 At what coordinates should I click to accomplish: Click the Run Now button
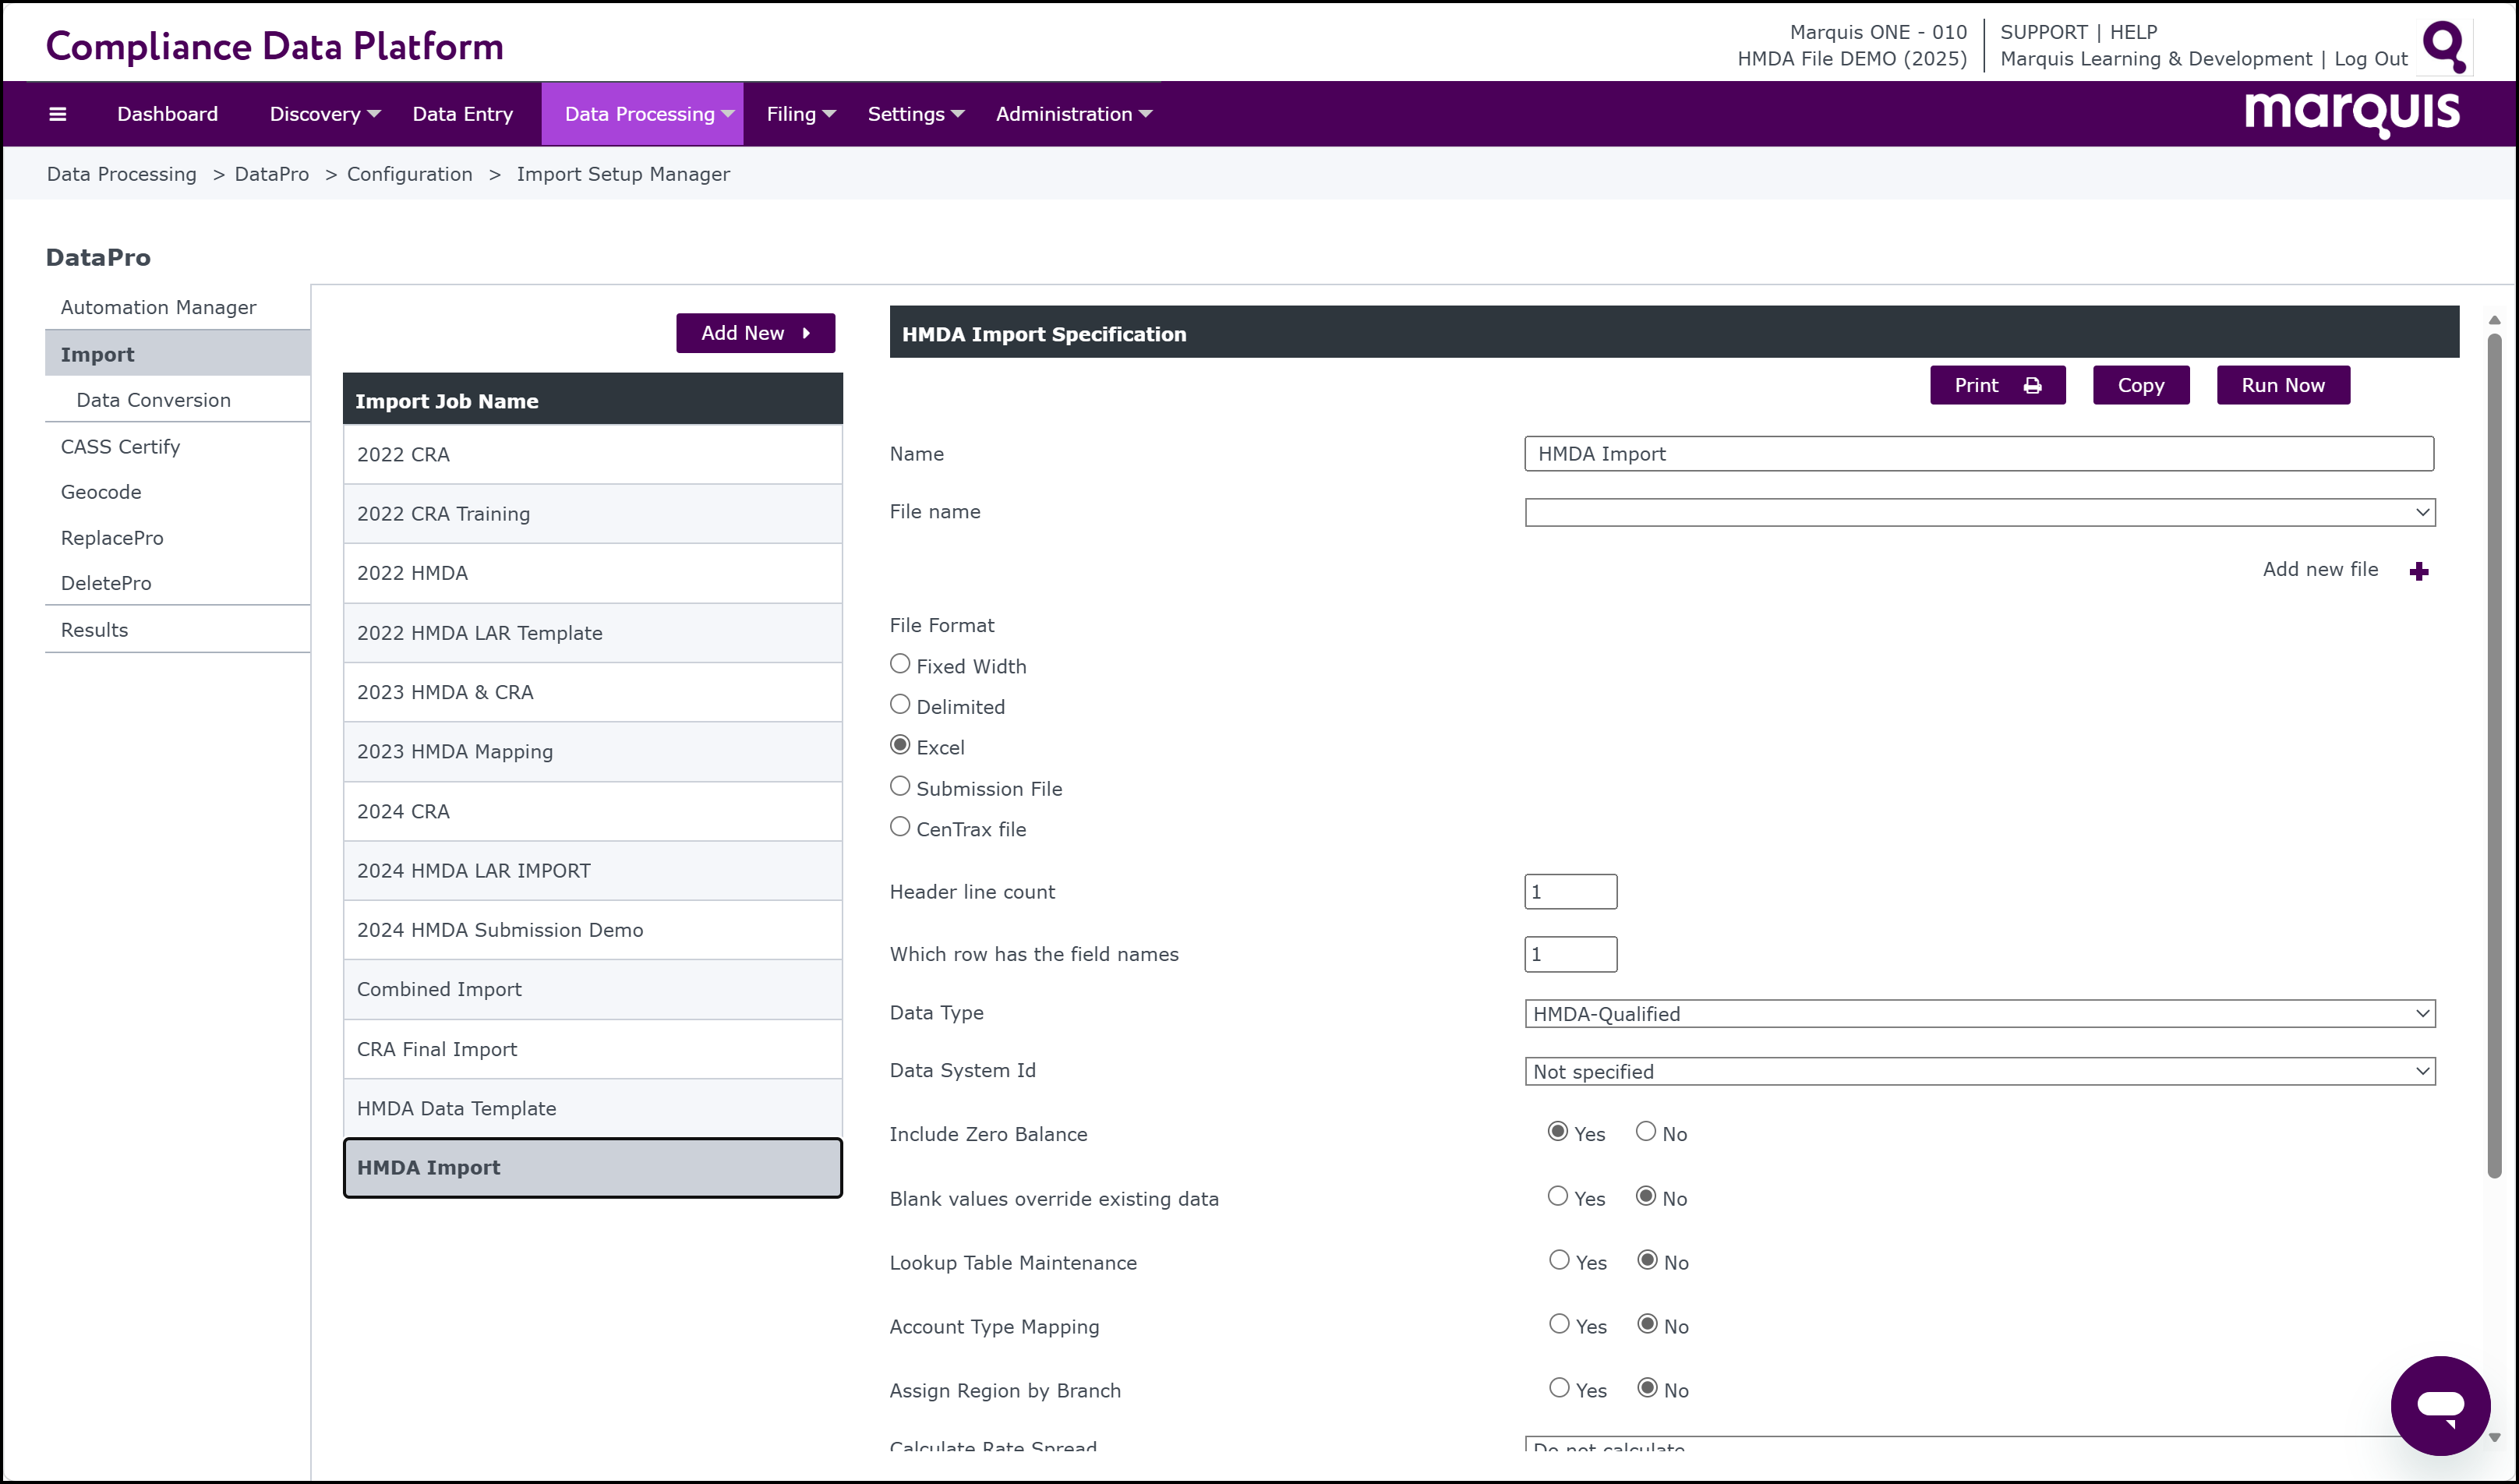[x=2283, y=386]
